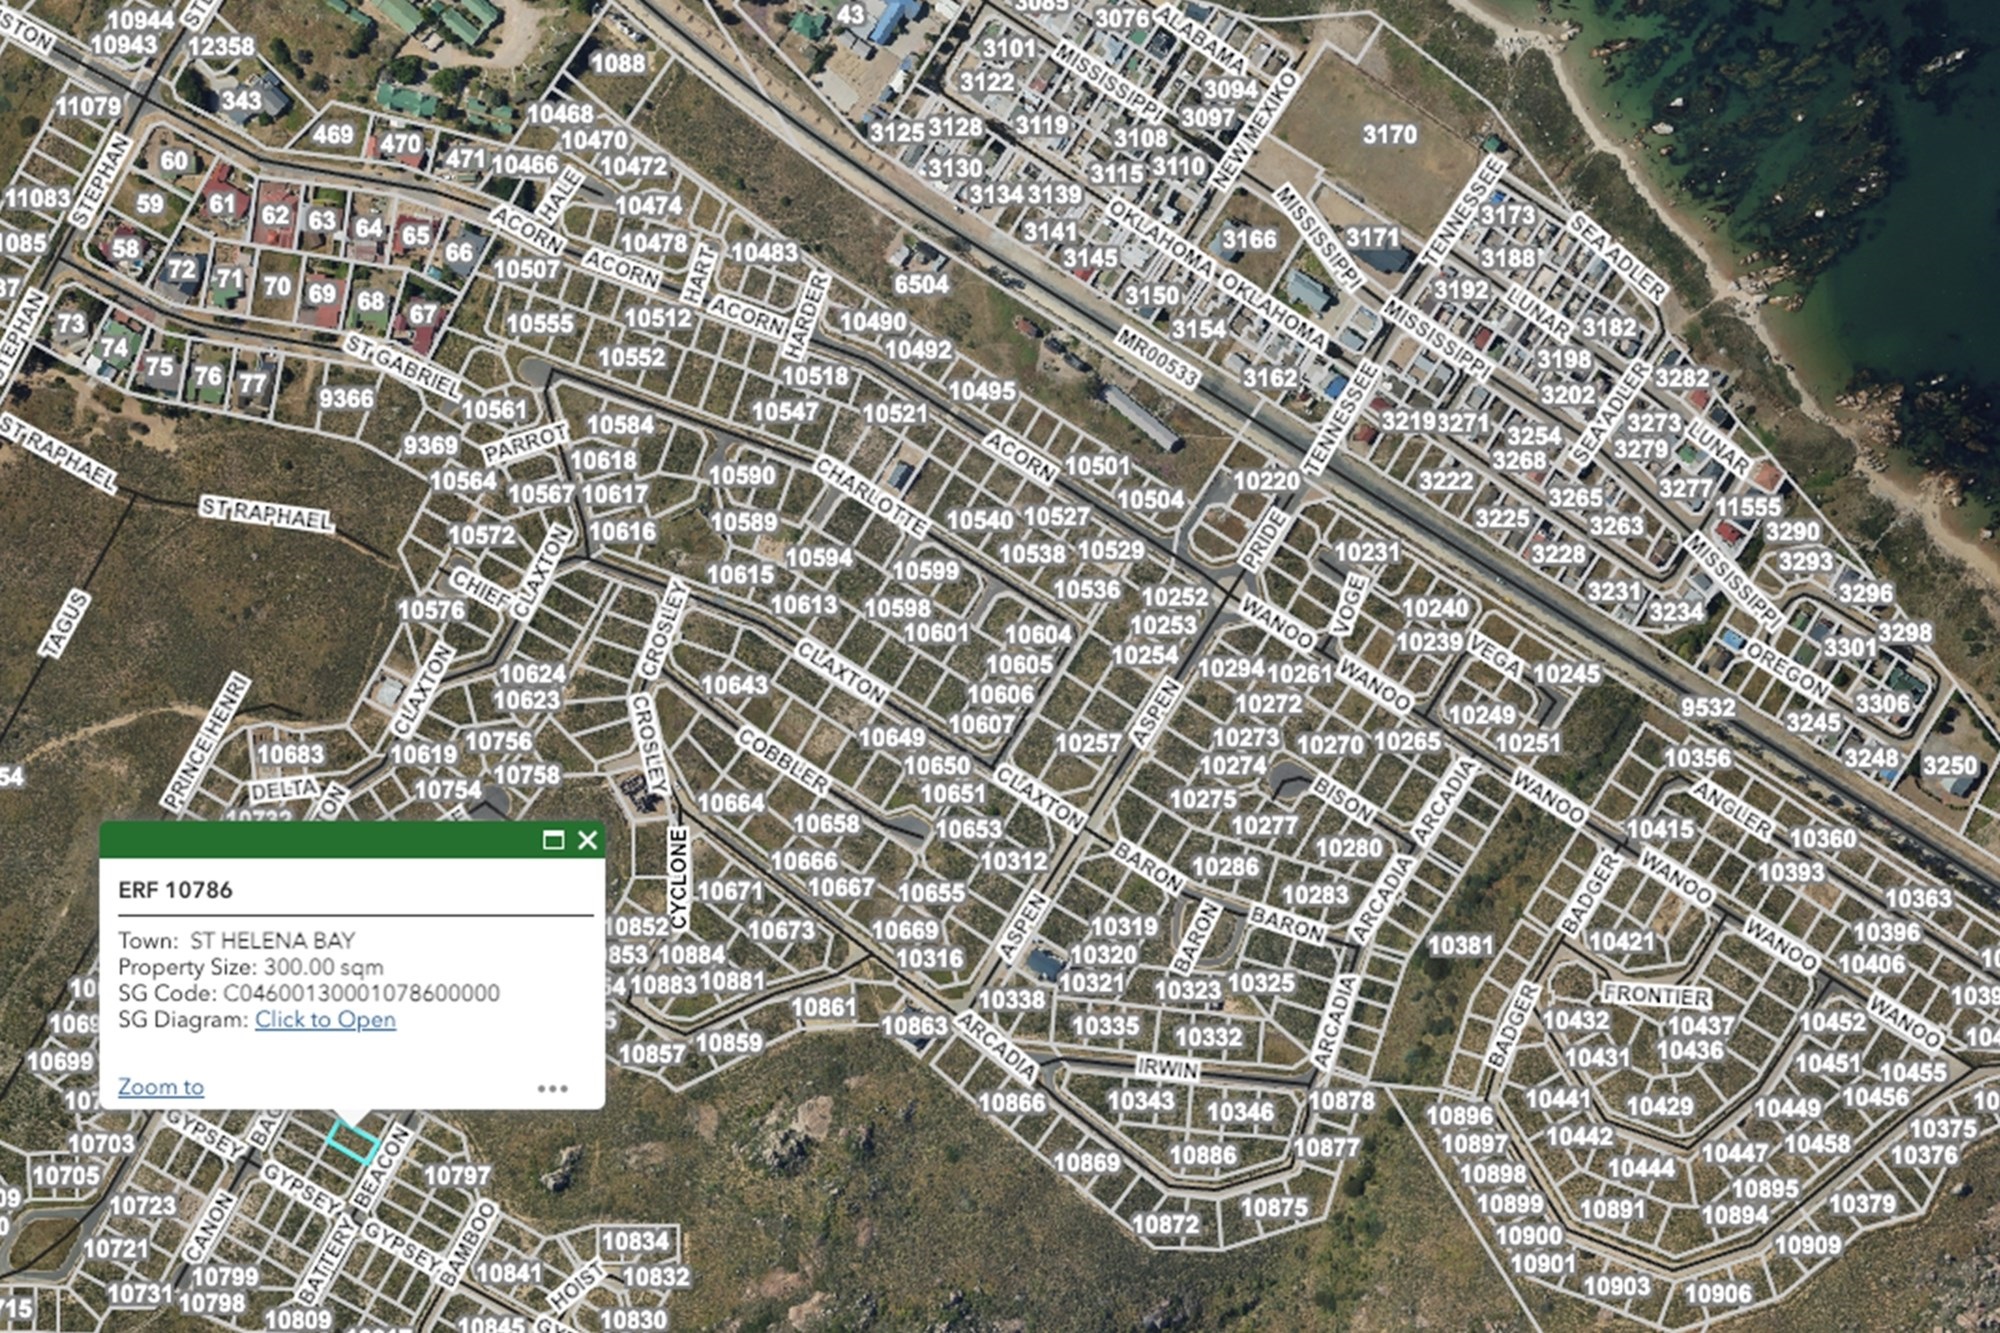Close the ERF 10786 info popup
Screen dimensions: 2000x1333
pyautogui.click(x=588, y=840)
